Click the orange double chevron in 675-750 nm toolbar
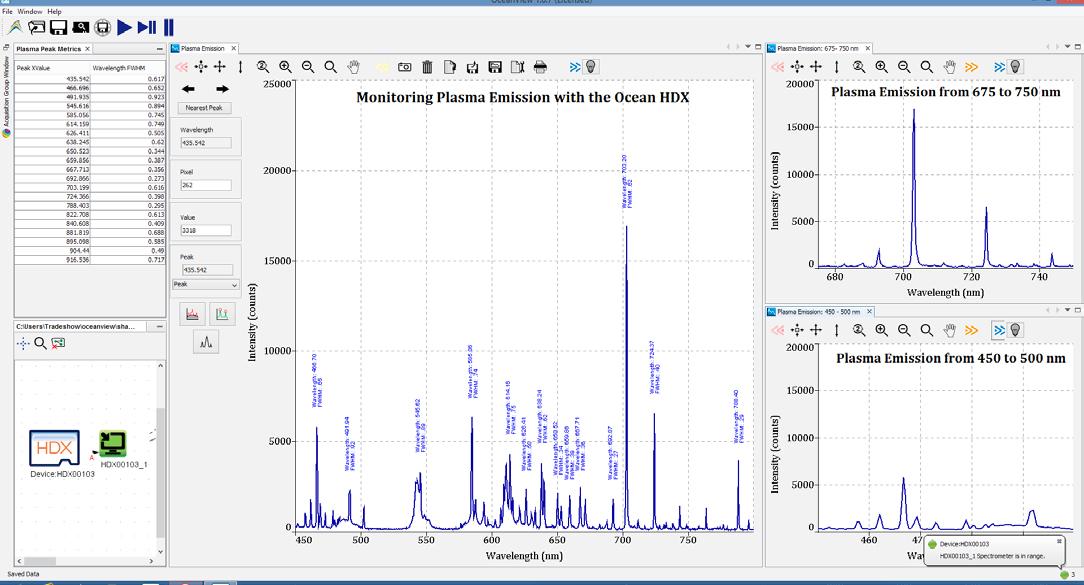 click(x=972, y=67)
